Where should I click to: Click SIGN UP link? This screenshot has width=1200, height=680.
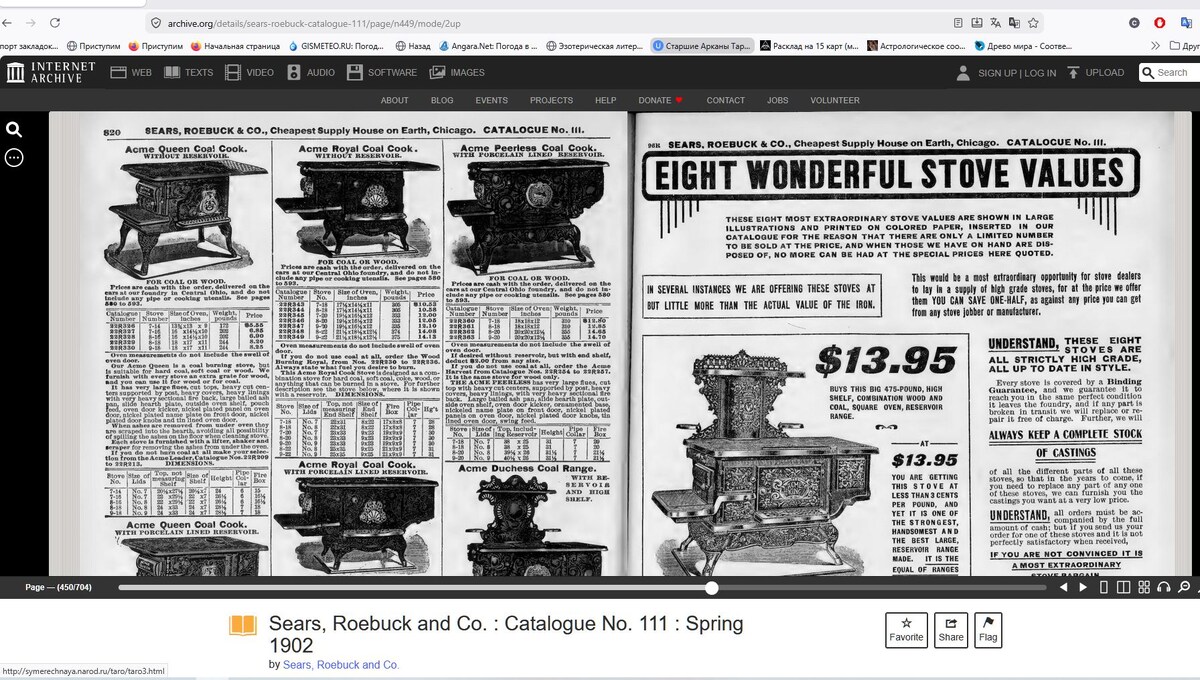pyautogui.click(x=997, y=73)
